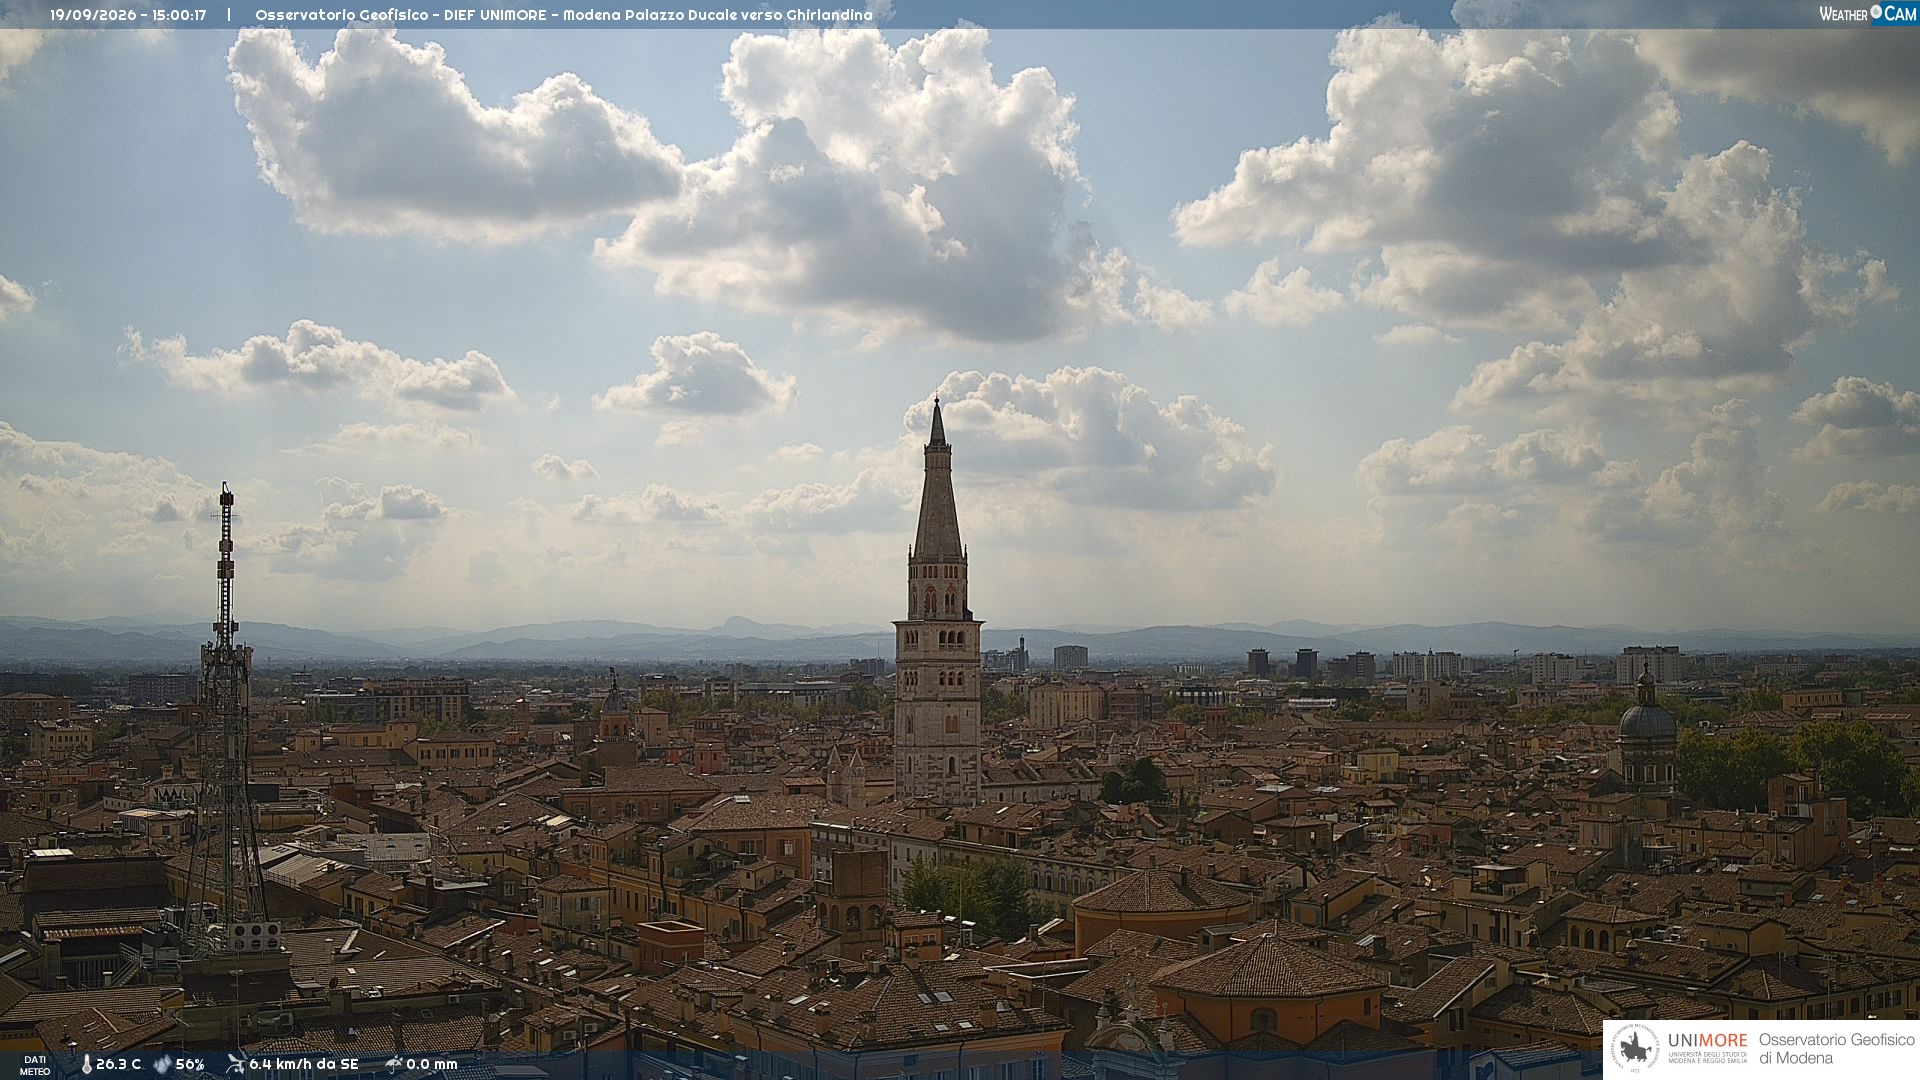
Task: Click the 6.4 km/h da SE wind reading
Action: pos(303,1065)
